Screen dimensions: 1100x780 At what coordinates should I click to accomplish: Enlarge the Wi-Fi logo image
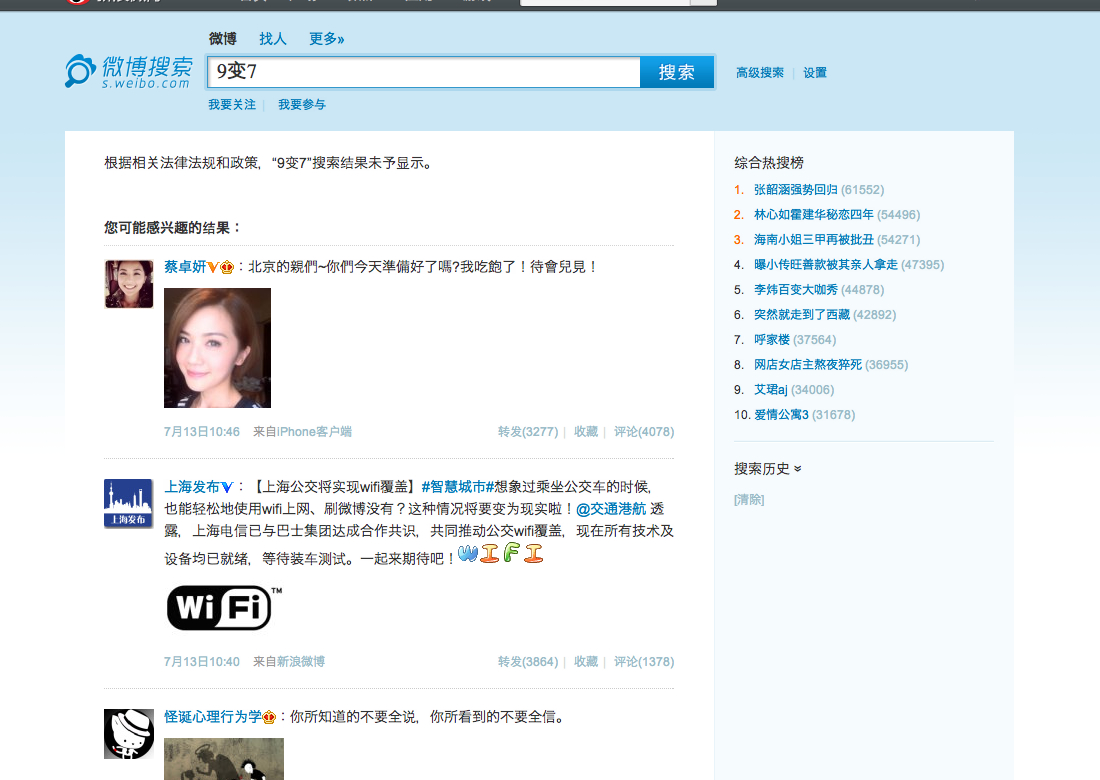click(224, 607)
